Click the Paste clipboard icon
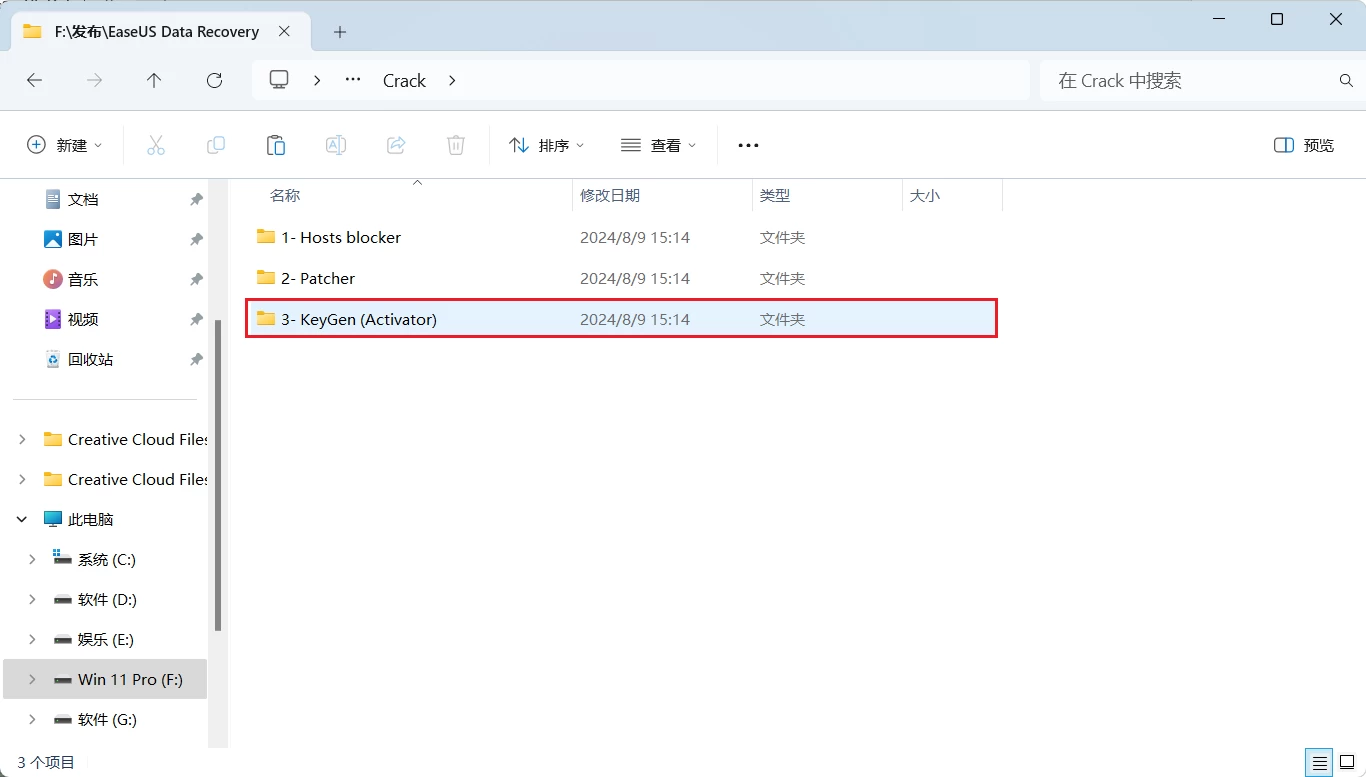The height and width of the screenshot is (777, 1366). coord(276,145)
